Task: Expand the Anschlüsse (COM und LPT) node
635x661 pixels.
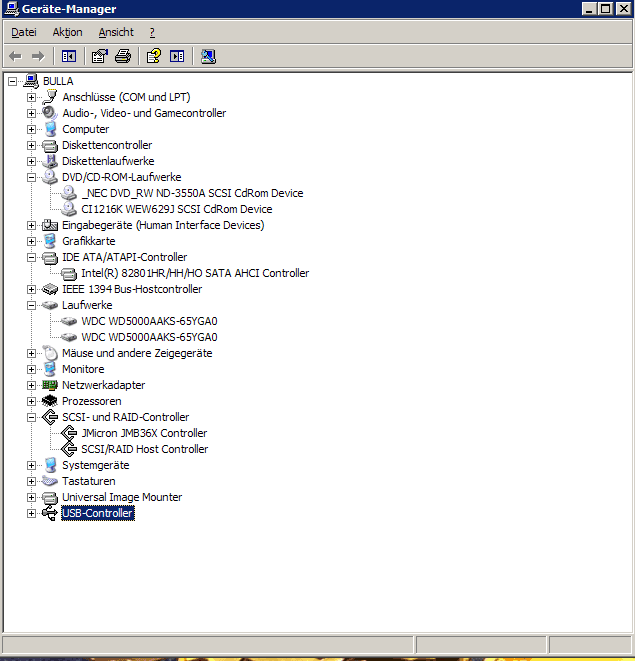Action: click(31, 97)
